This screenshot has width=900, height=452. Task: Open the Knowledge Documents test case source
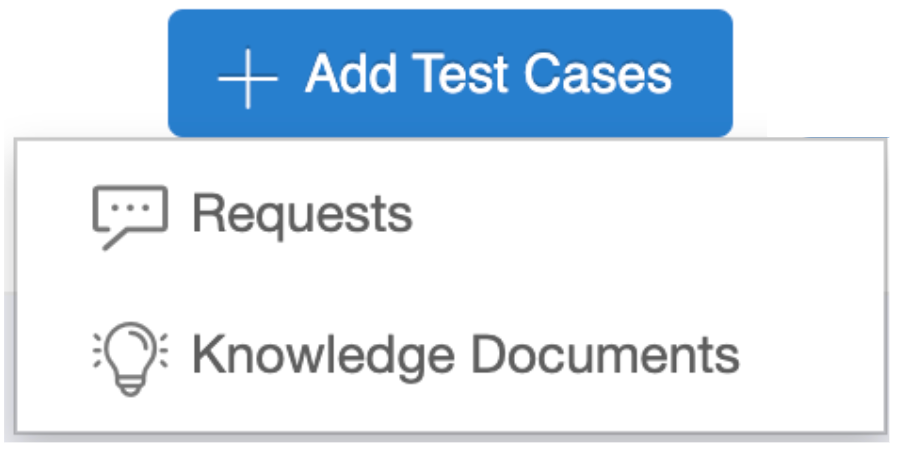465,355
